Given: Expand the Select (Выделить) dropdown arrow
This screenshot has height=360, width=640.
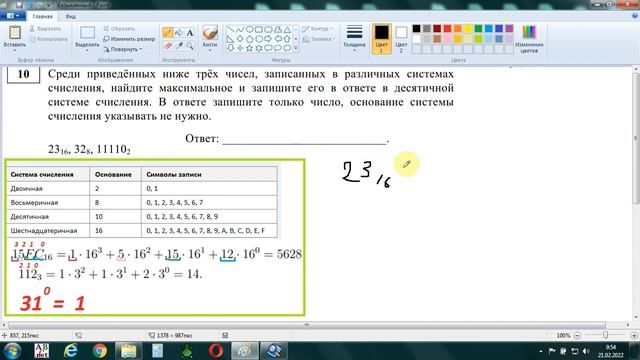Looking at the screenshot, I should click(x=87, y=51).
